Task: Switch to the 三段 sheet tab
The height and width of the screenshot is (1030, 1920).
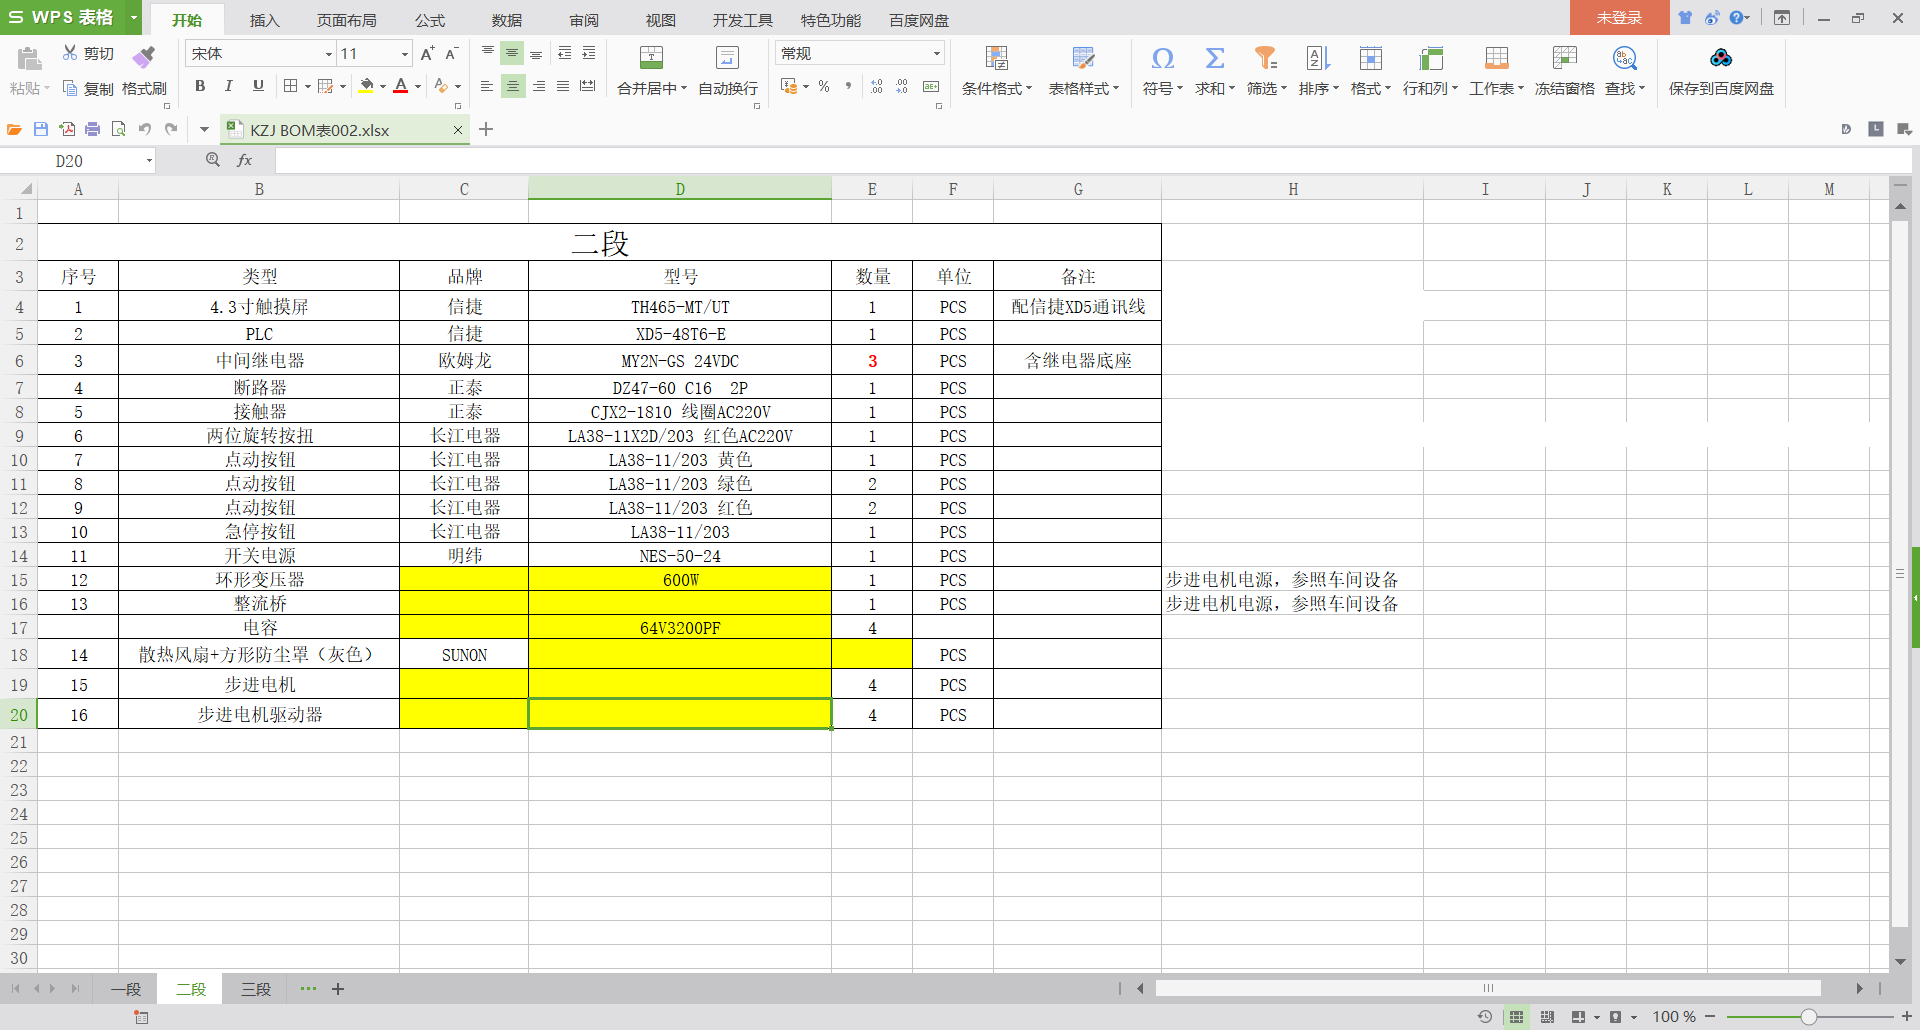Action: 256,989
